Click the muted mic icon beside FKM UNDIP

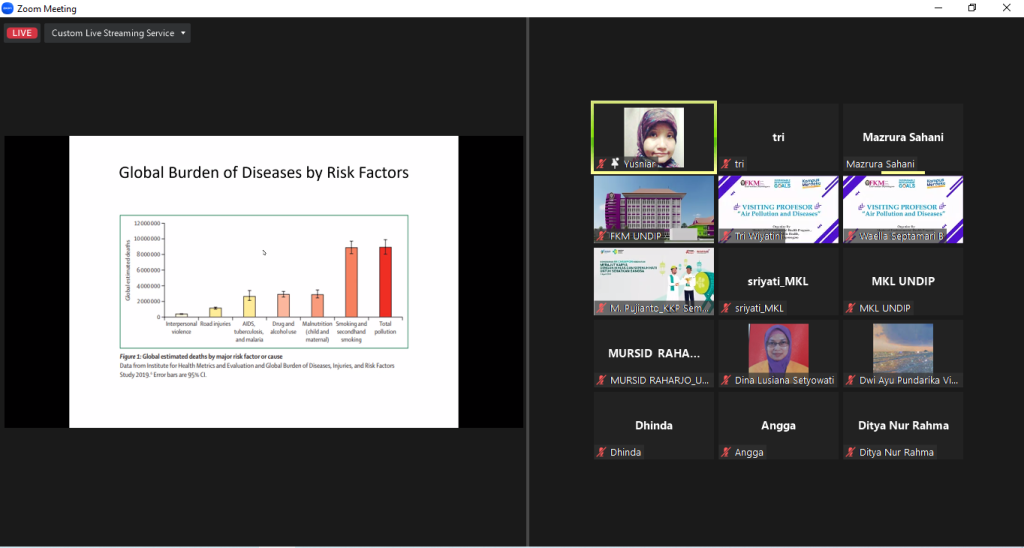coord(602,236)
